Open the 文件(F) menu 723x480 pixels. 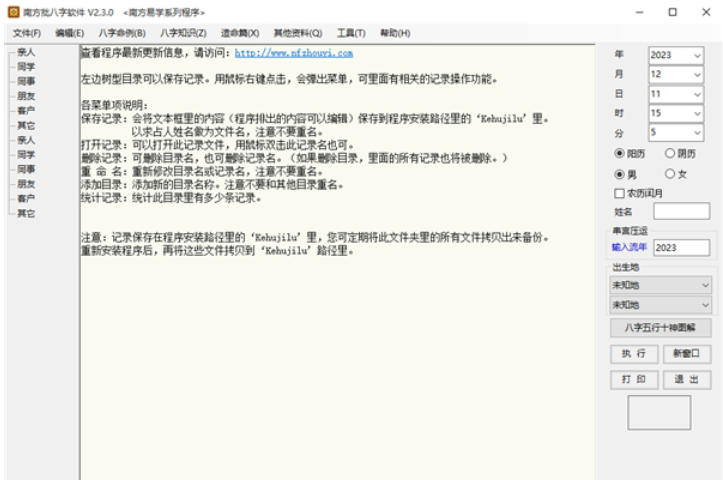pyautogui.click(x=27, y=33)
